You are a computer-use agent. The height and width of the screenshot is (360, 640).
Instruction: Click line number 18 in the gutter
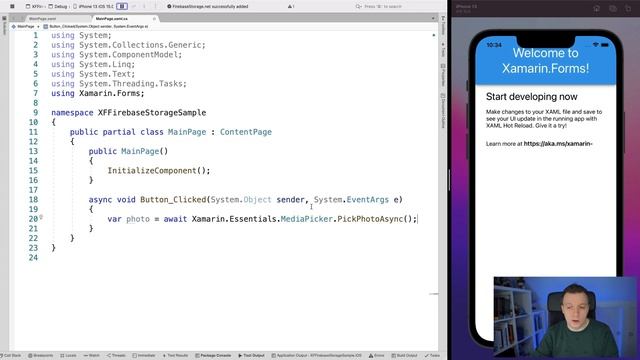click(33, 200)
